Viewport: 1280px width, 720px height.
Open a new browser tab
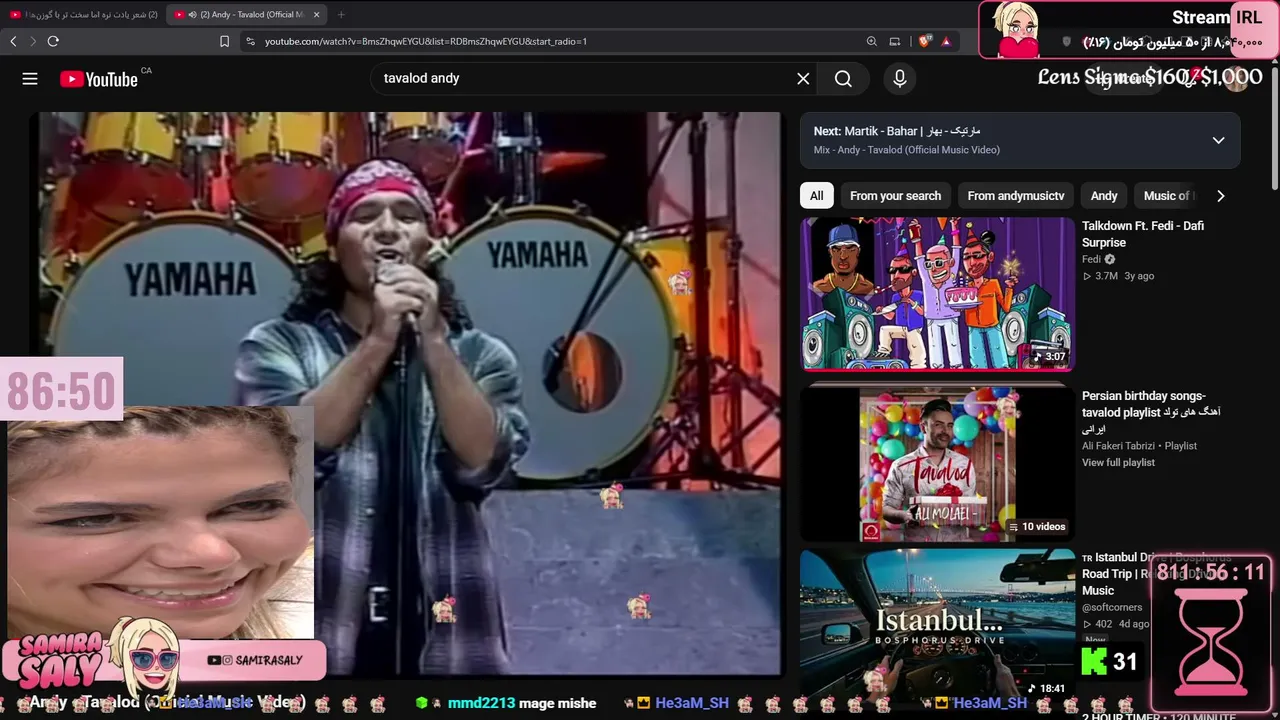341,14
